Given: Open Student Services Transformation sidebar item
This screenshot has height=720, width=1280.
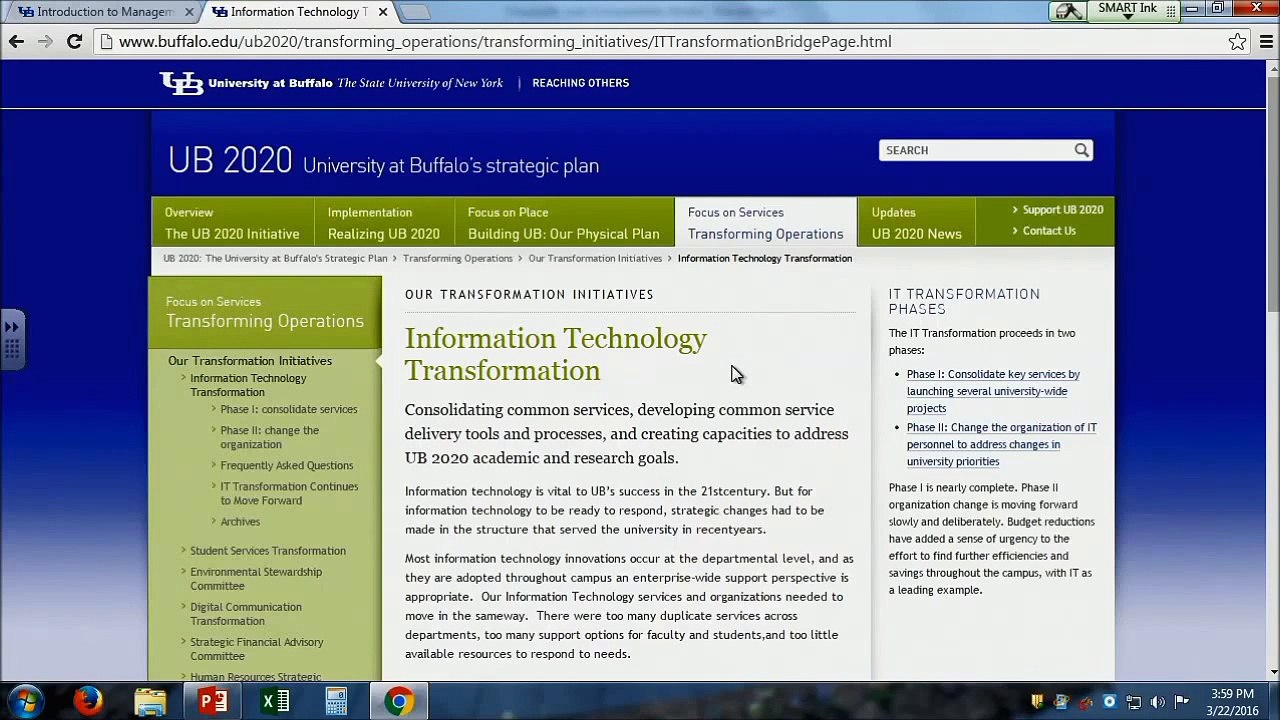Looking at the screenshot, I should [x=268, y=551].
